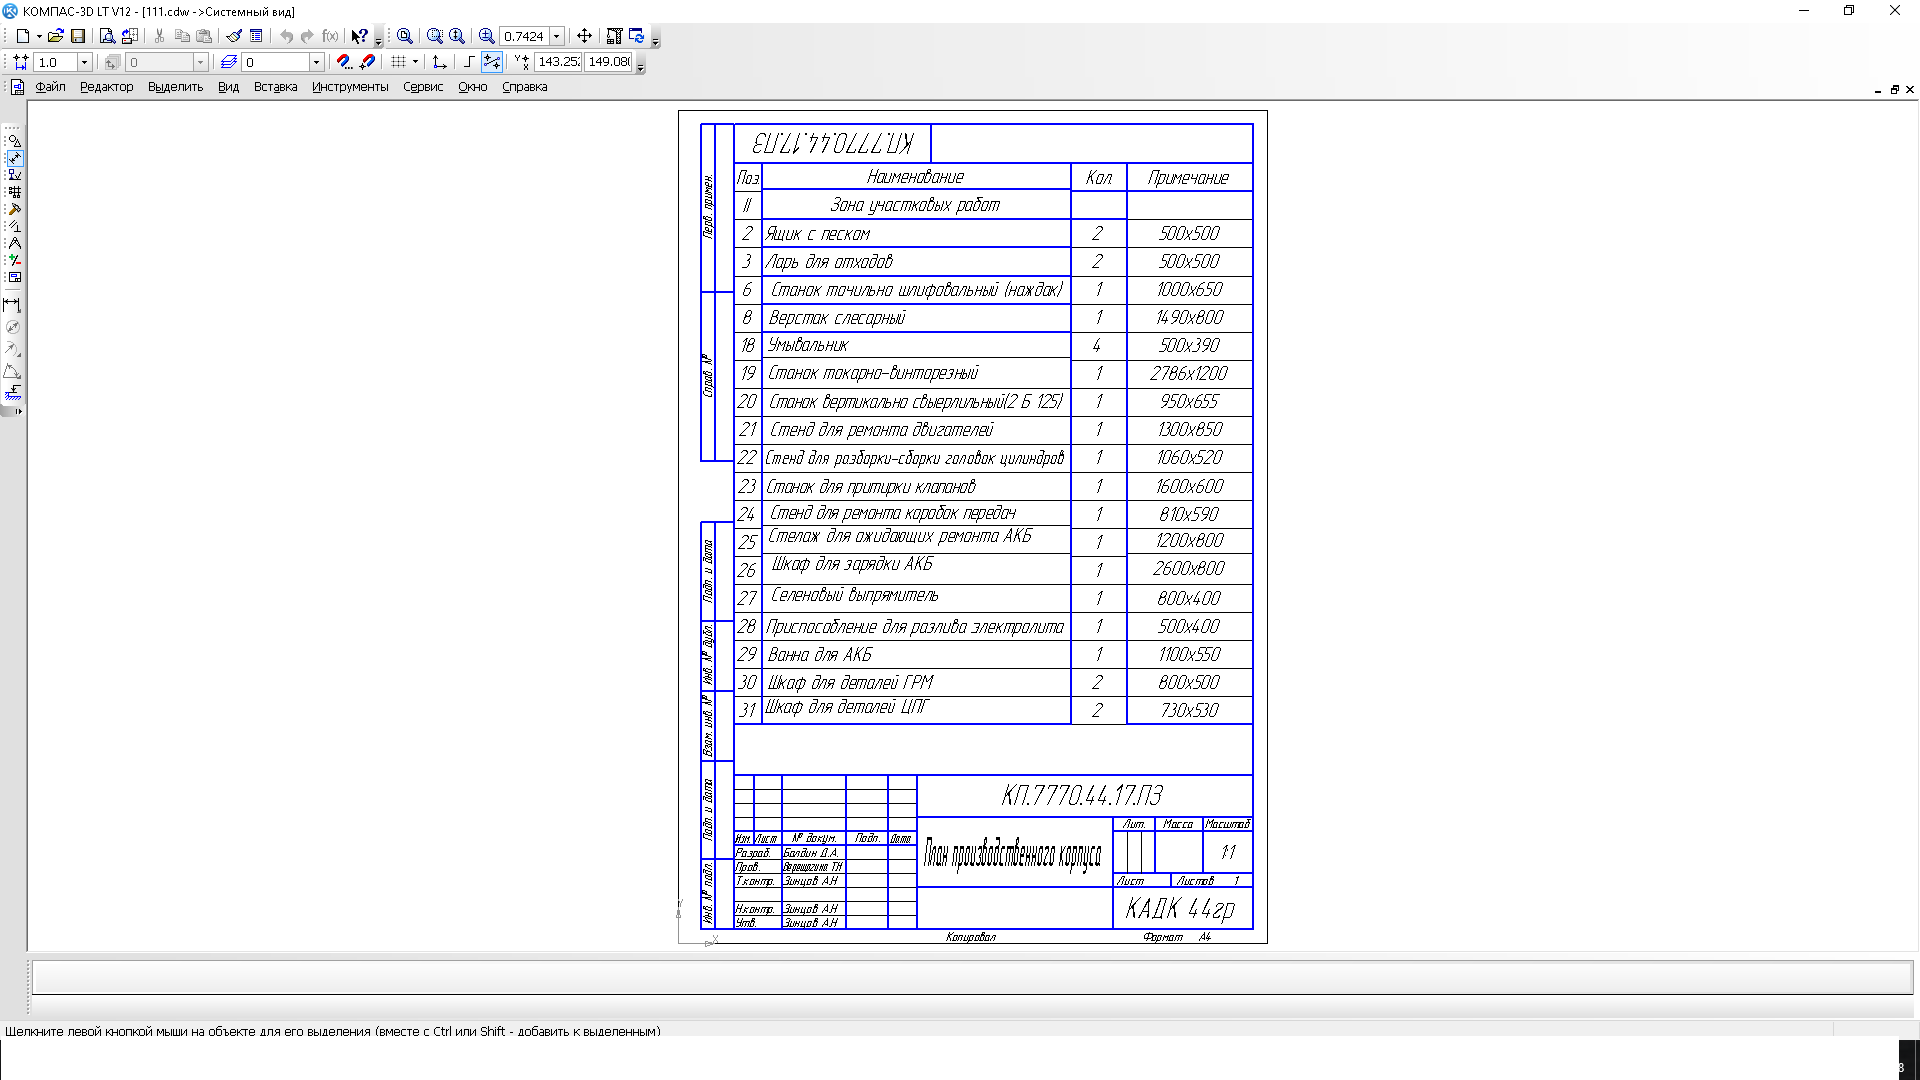The width and height of the screenshot is (1920, 1080).
Task: Toggle the rounding cursor step button
Action: pyautogui.click(x=491, y=62)
